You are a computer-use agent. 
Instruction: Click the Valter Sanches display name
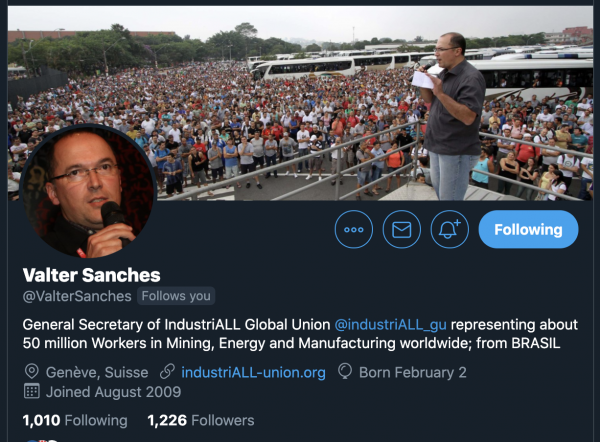[x=91, y=275]
